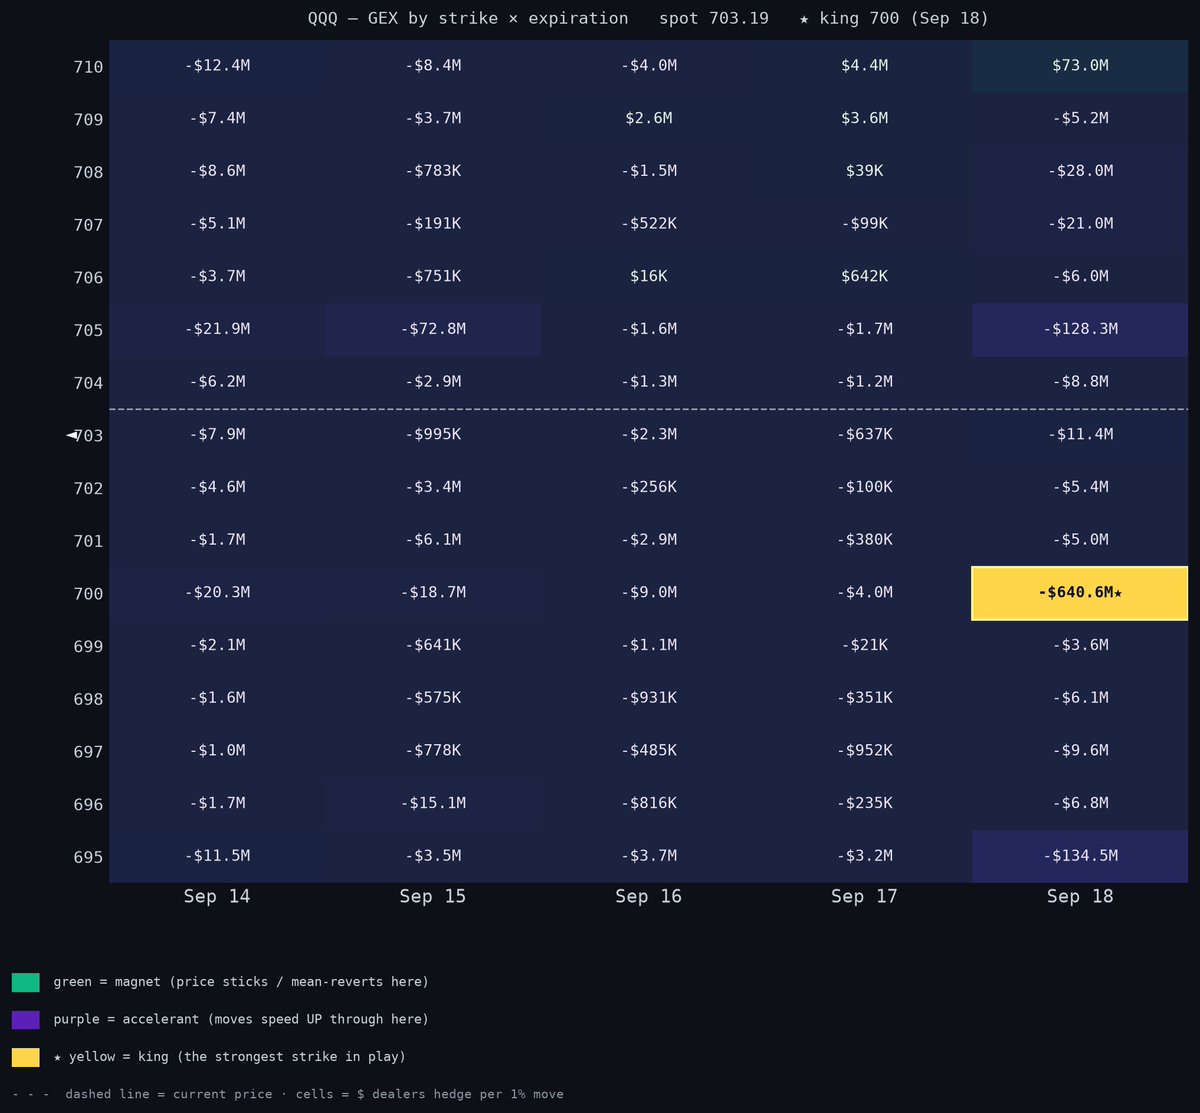Click the -$21.0M cell at 707 Sep 18

click(1080, 224)
